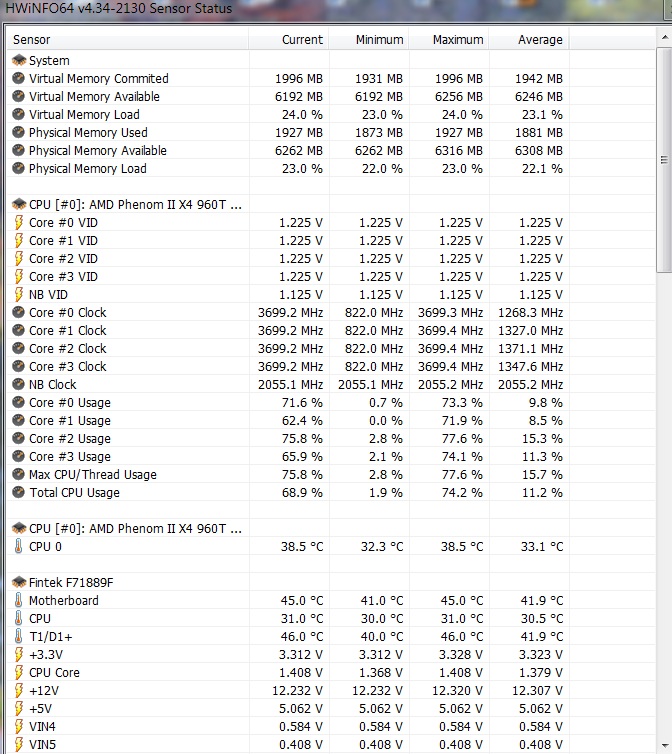Click the CPU Core voltage icon

18,672
